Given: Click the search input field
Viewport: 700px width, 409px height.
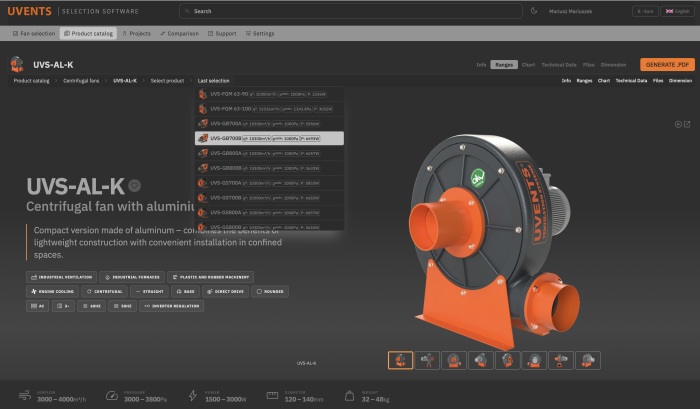Looking at the screenshot, I should [x=351, y=11].
